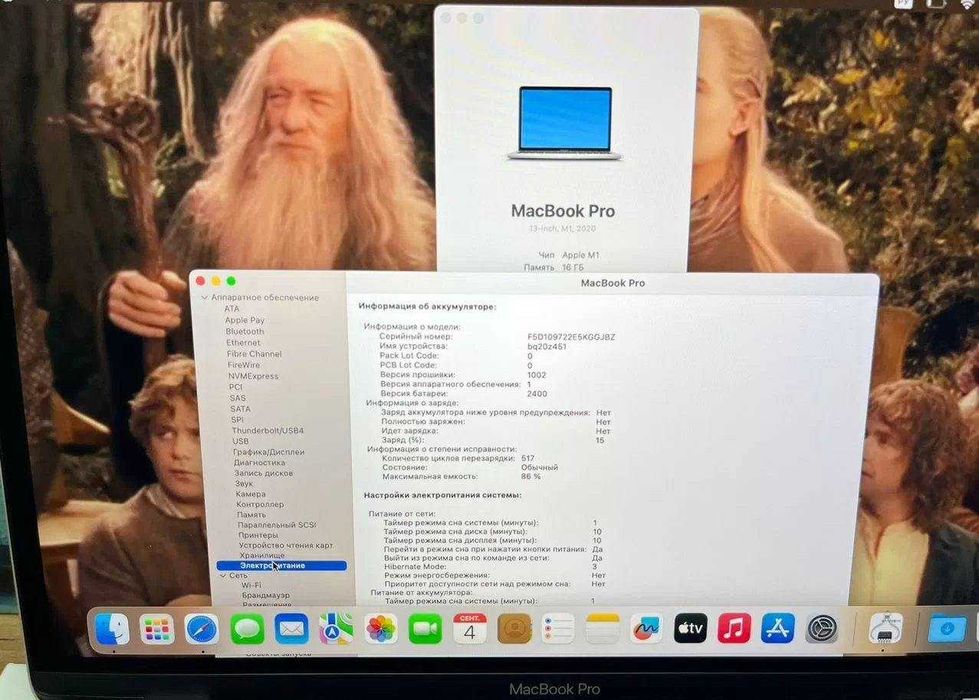The width and height of the screenshot is (979, 700).
Task: Collapse the Аппаратное обеспечение section
Action: (204, 298)
